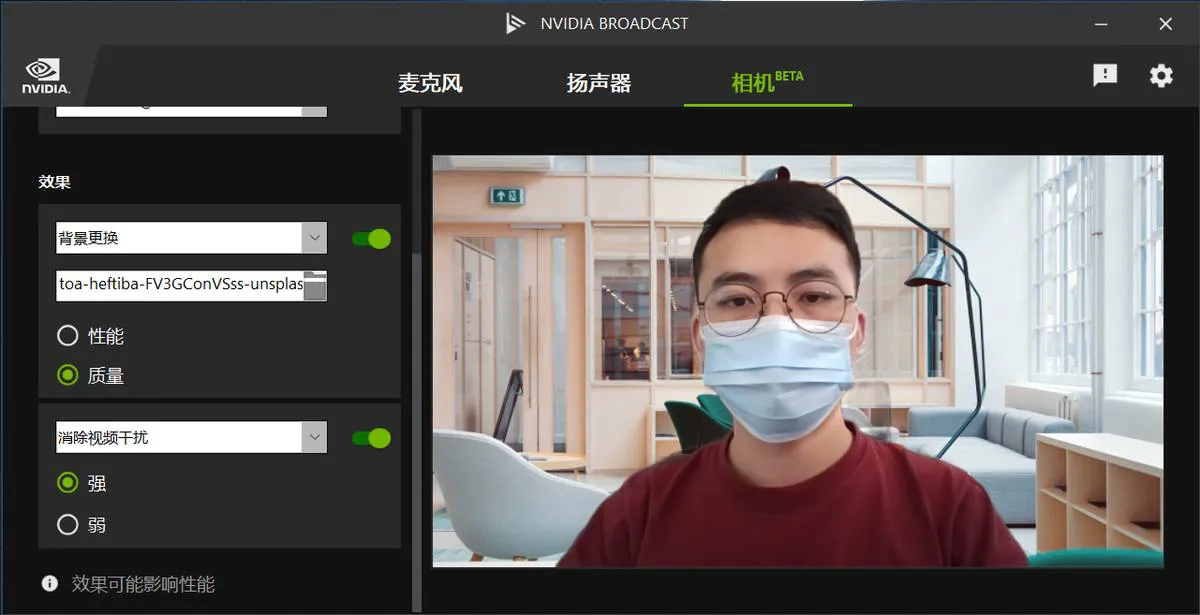Open the settings gear icon
Screen dimensions: 1200x615
(1161, 75)
